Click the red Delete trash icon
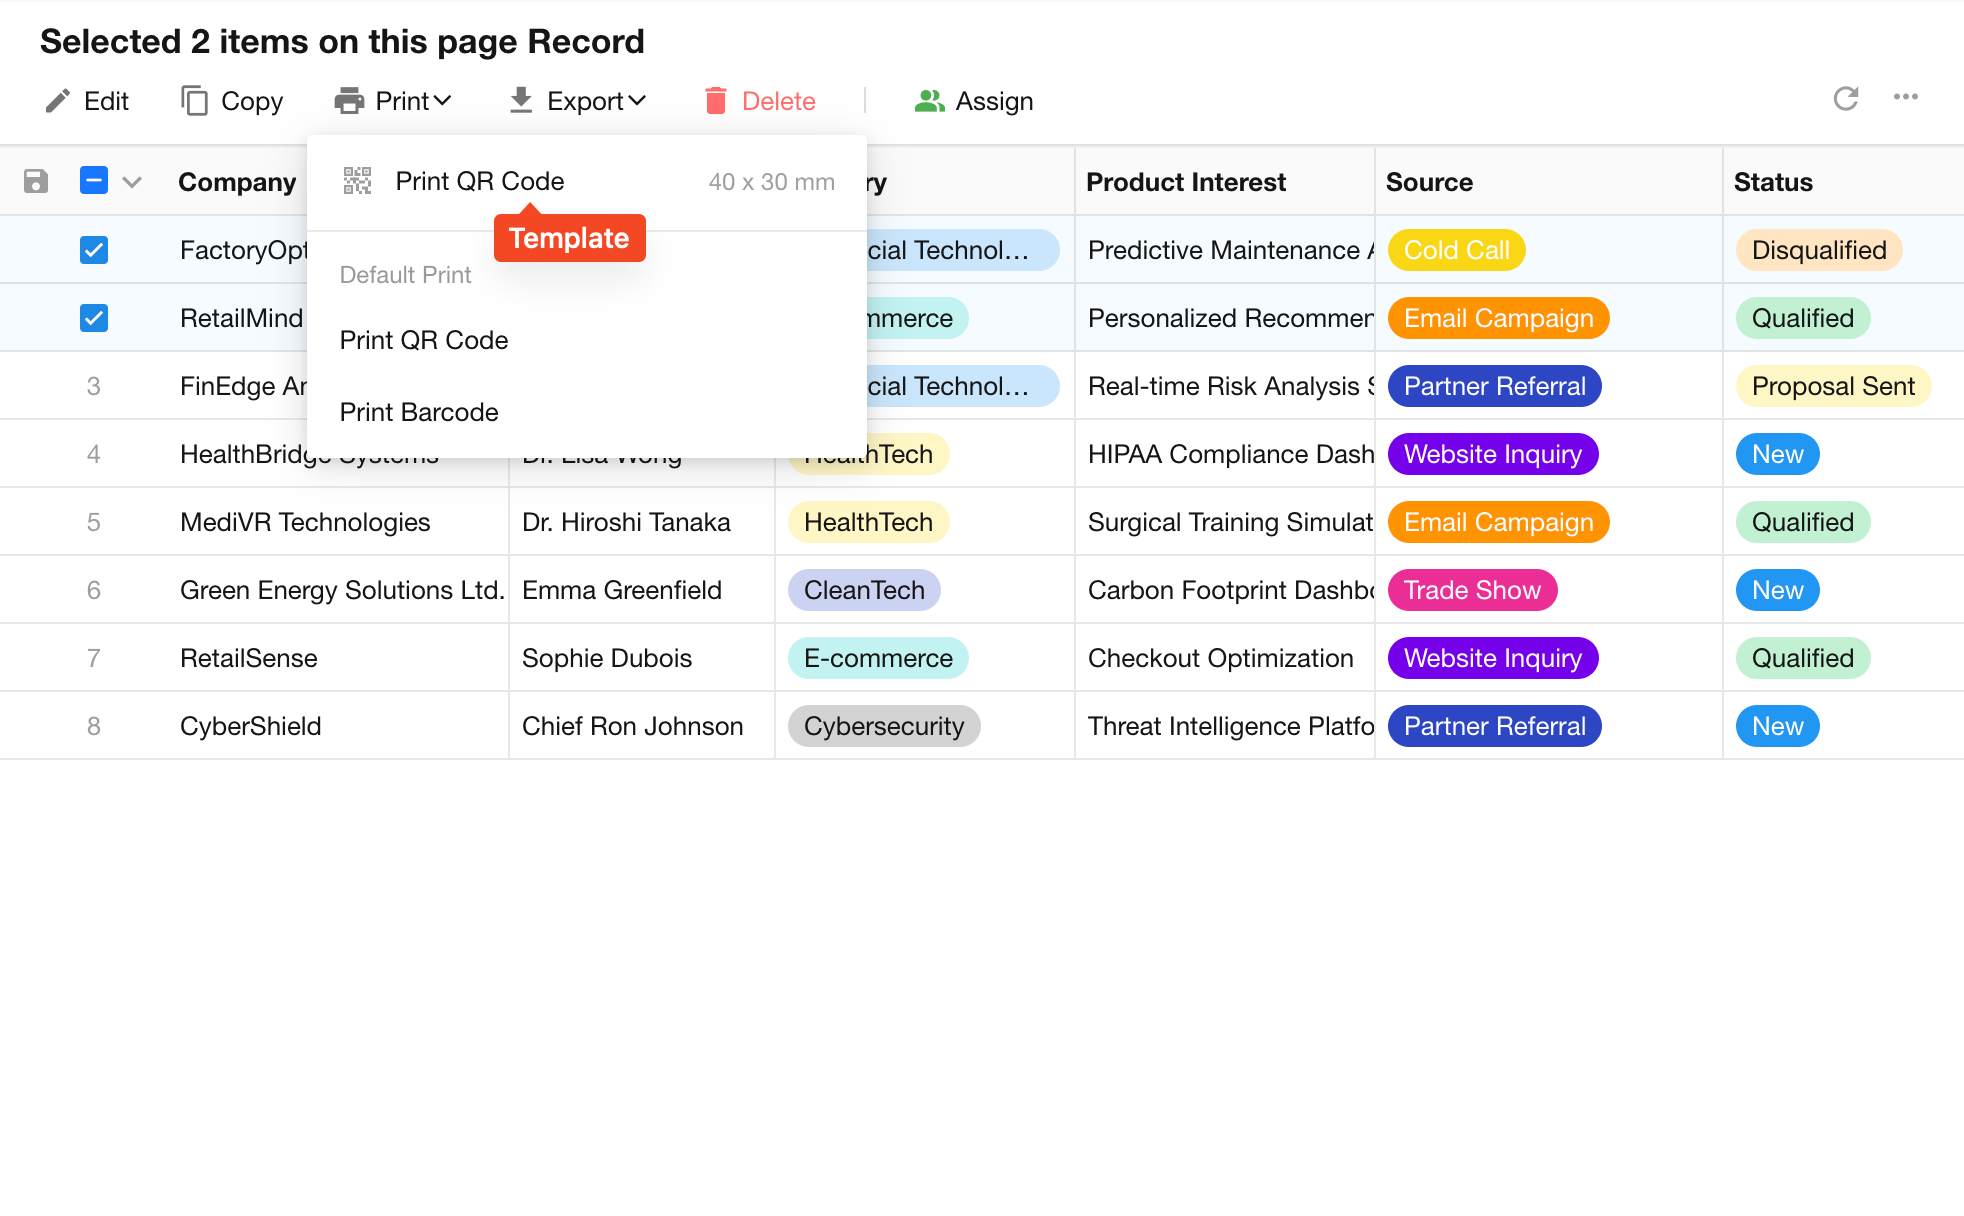 (x=716, y=101)
